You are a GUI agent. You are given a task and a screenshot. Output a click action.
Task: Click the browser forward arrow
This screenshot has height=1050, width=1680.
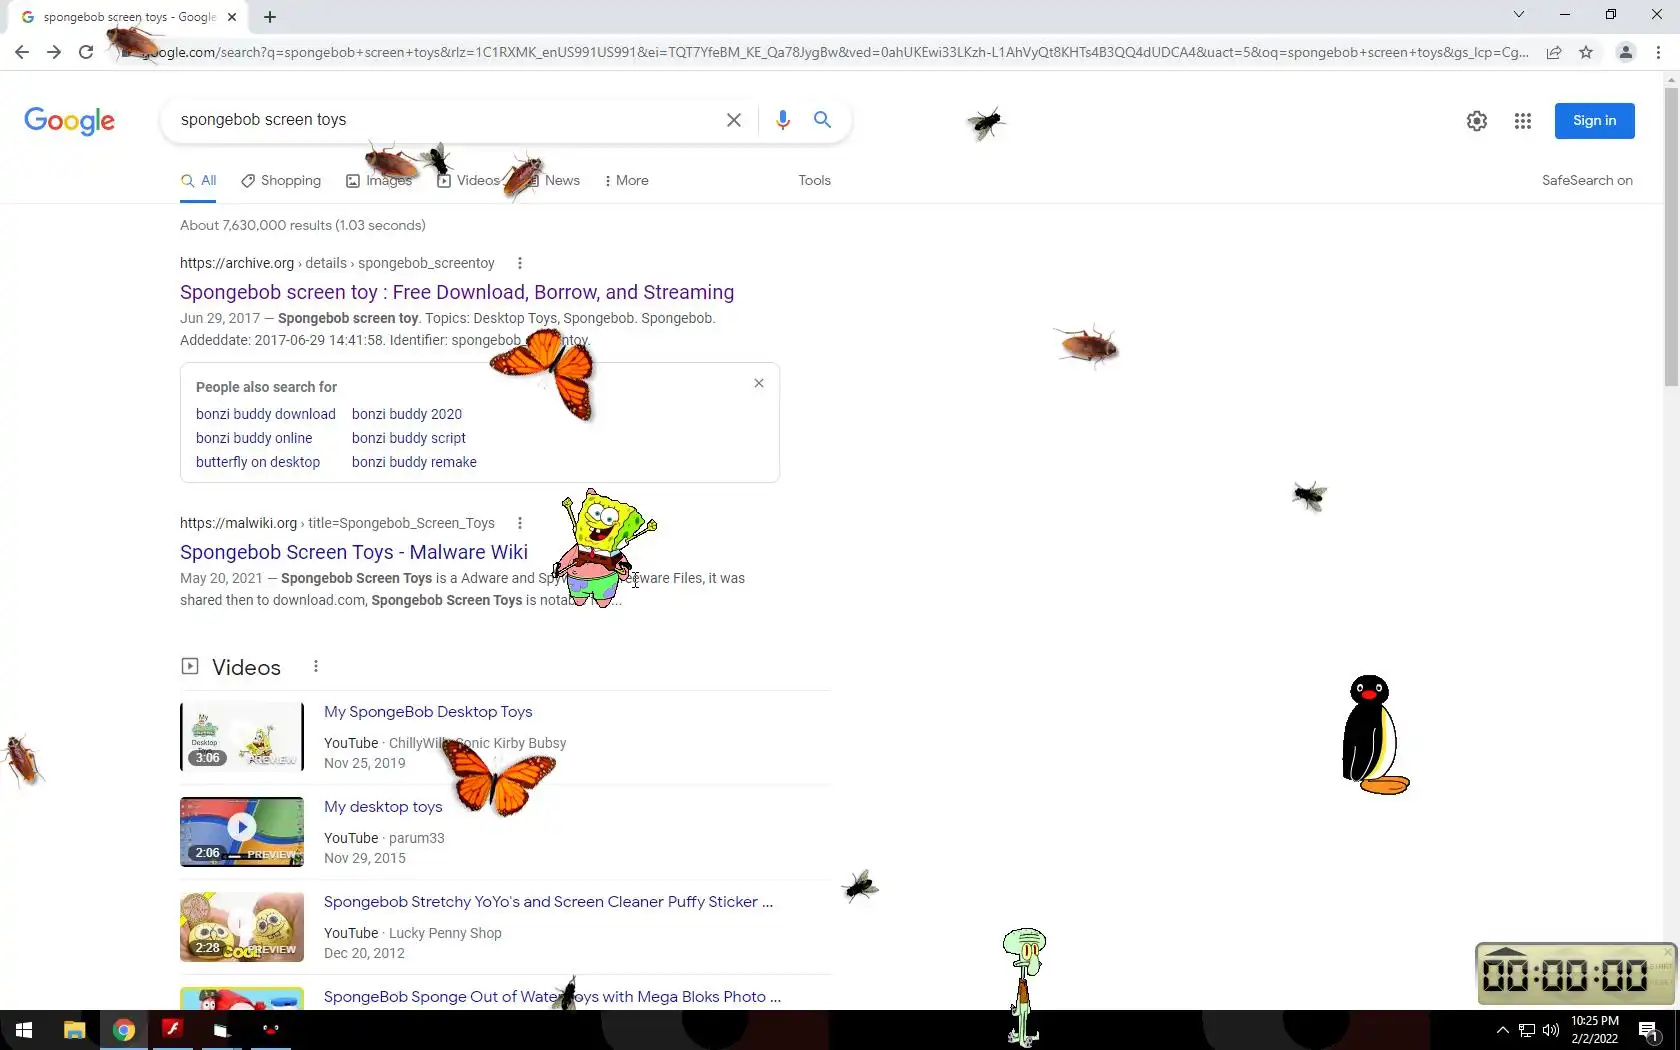click(x=54, y=52)
